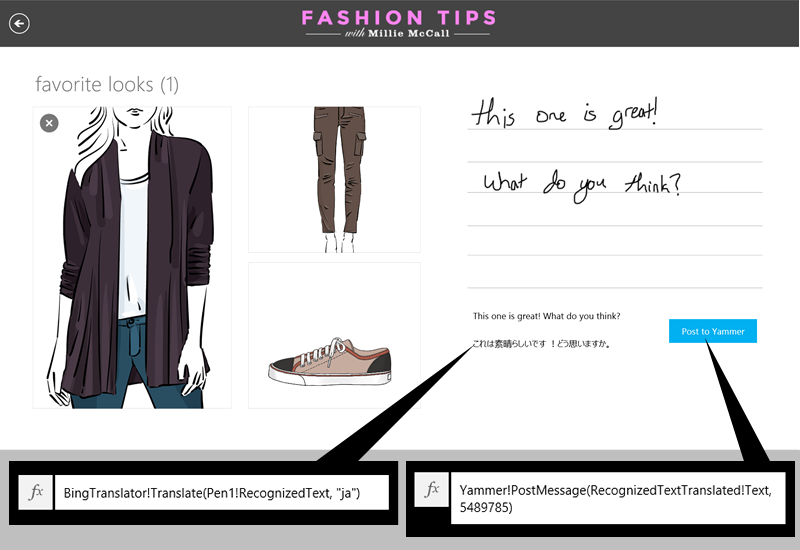This screenshot has width=800, height=550.
Task: Go back with the circled arrow icon
Action: [x=19, y=23]
